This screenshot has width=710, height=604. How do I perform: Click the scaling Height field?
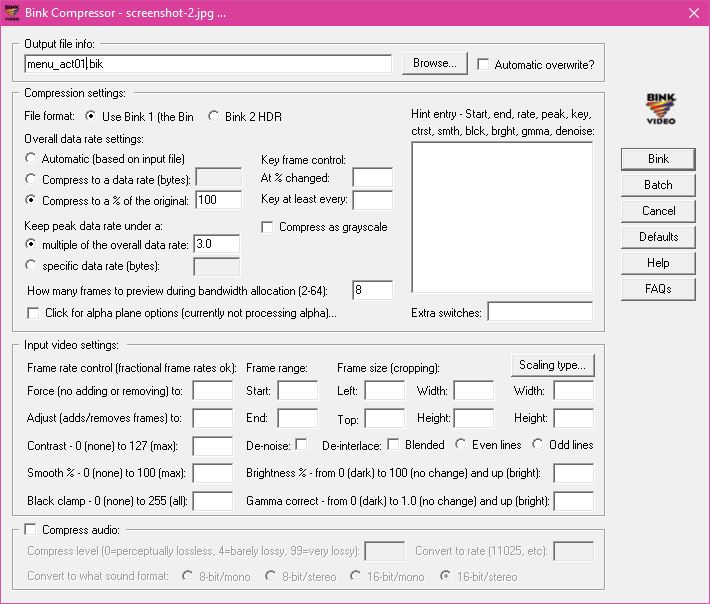[x=574, y=418]
